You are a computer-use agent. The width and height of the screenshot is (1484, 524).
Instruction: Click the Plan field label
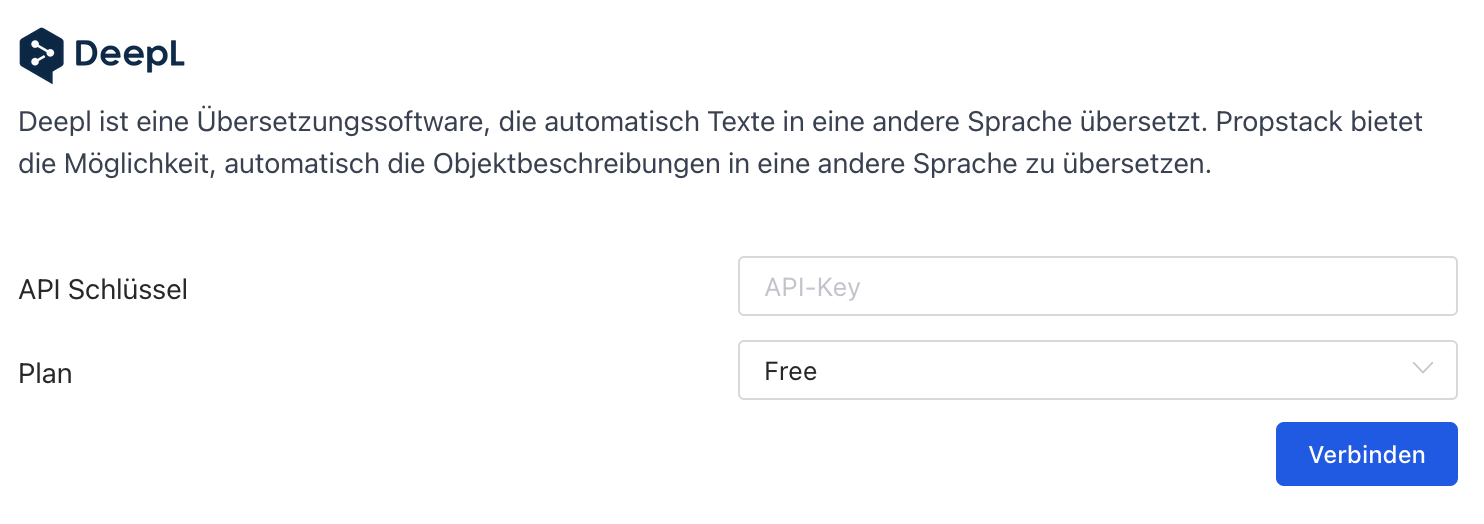click(45, 374)
